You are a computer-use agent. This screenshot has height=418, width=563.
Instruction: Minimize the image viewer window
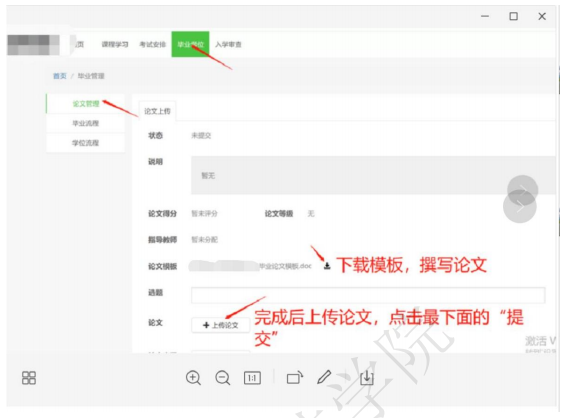click(x=485, y=16)
